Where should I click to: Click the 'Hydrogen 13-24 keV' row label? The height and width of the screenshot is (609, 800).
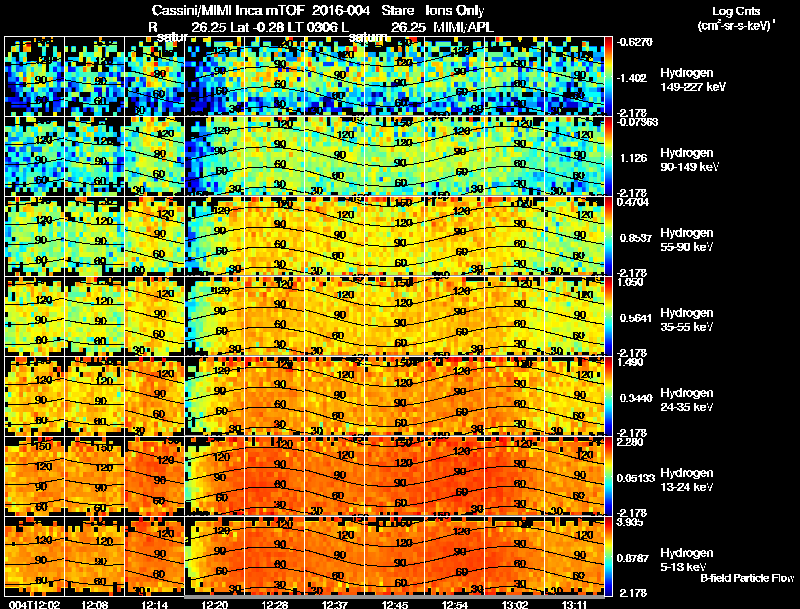click(686, 480)
